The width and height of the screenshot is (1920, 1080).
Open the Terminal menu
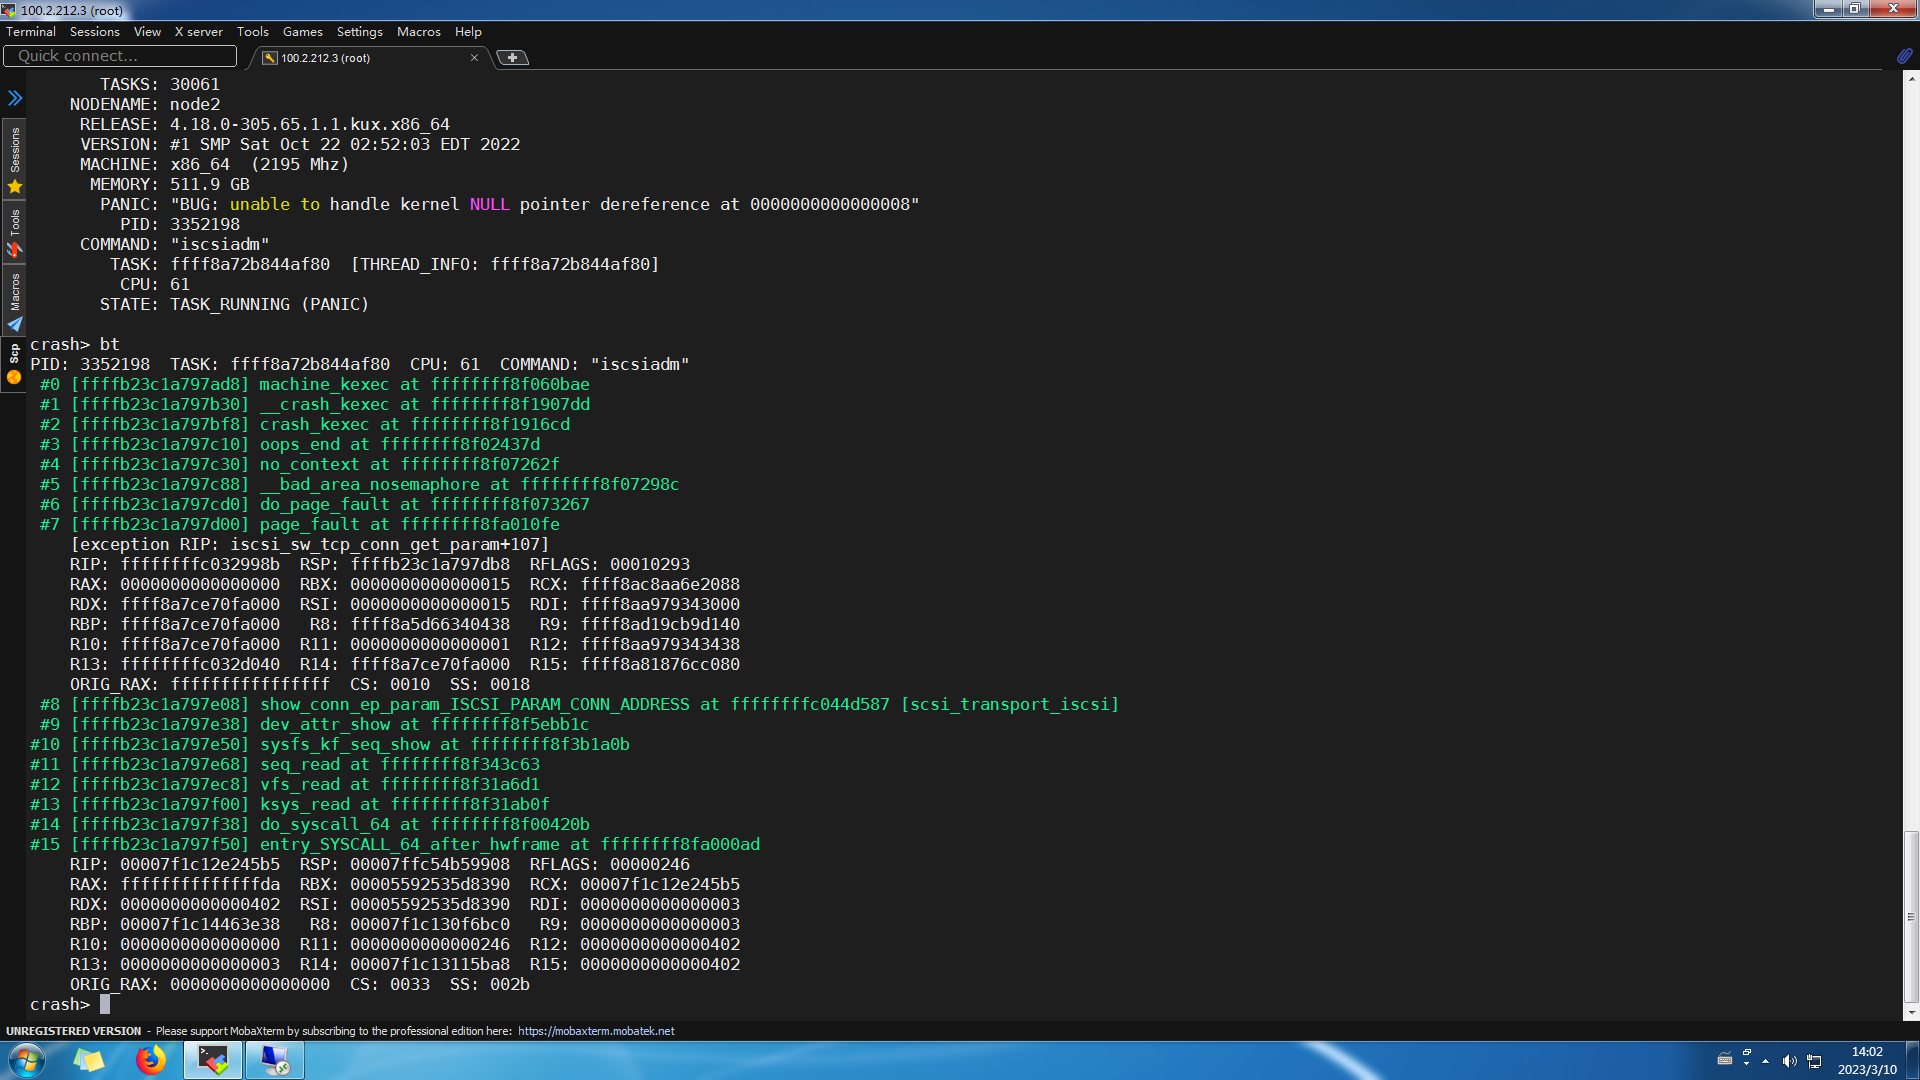[x=31, y=32]
